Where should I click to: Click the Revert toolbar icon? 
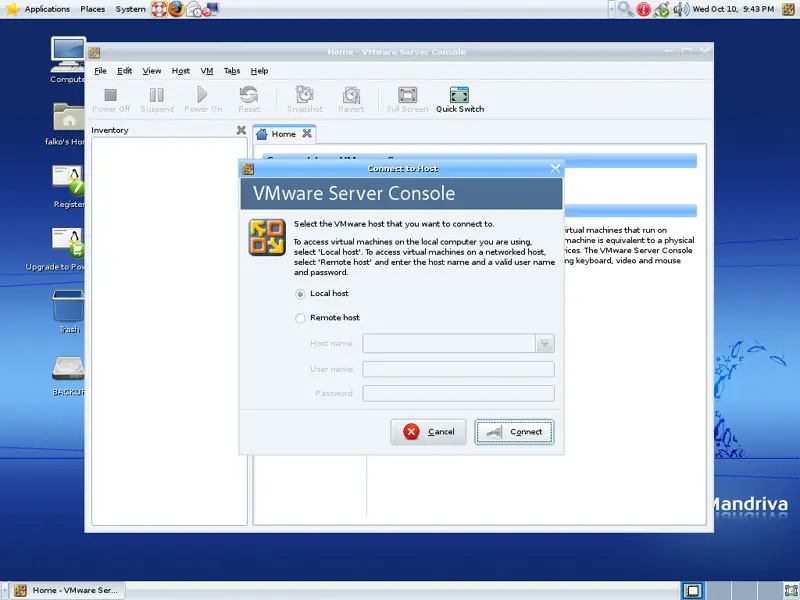pyautogui.click(x=351, y=94)
